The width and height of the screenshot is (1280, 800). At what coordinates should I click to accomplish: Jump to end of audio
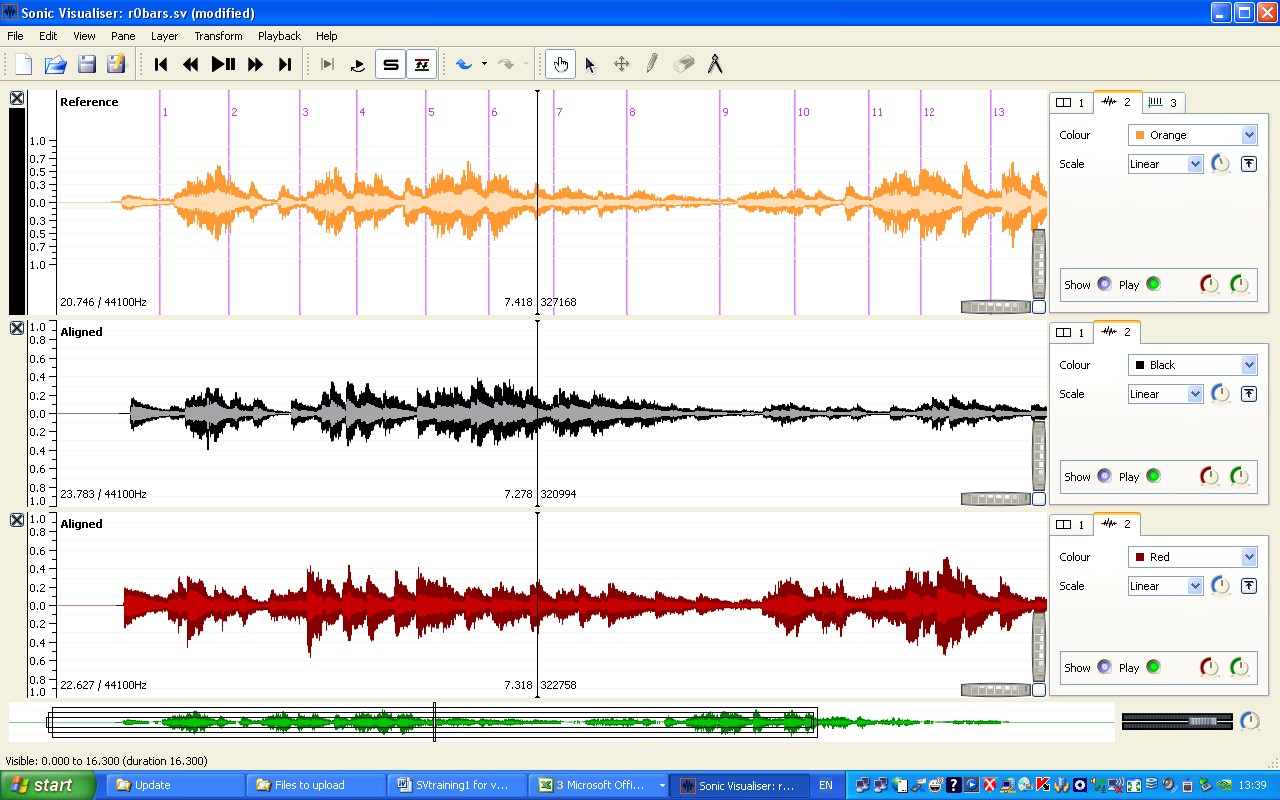(x=285, y=64)
